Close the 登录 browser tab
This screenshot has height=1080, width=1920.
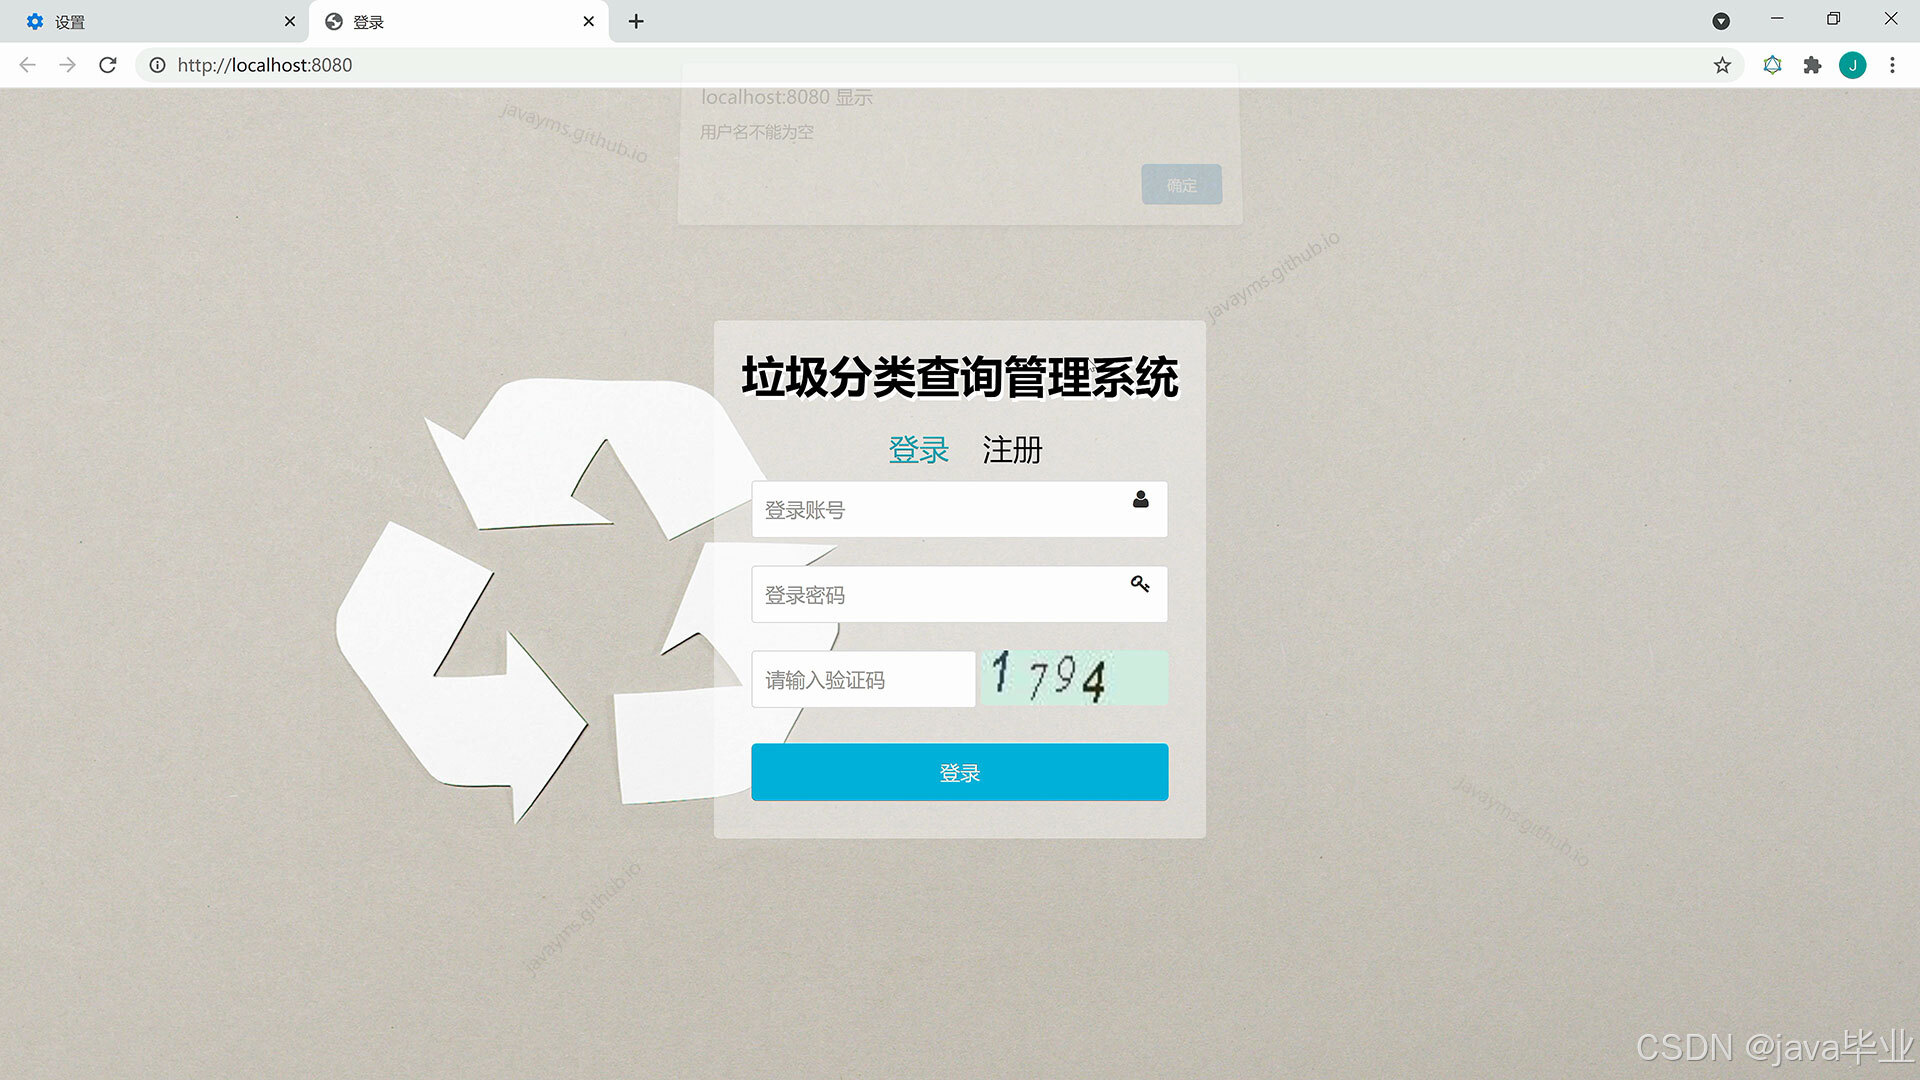coord(588,21)
